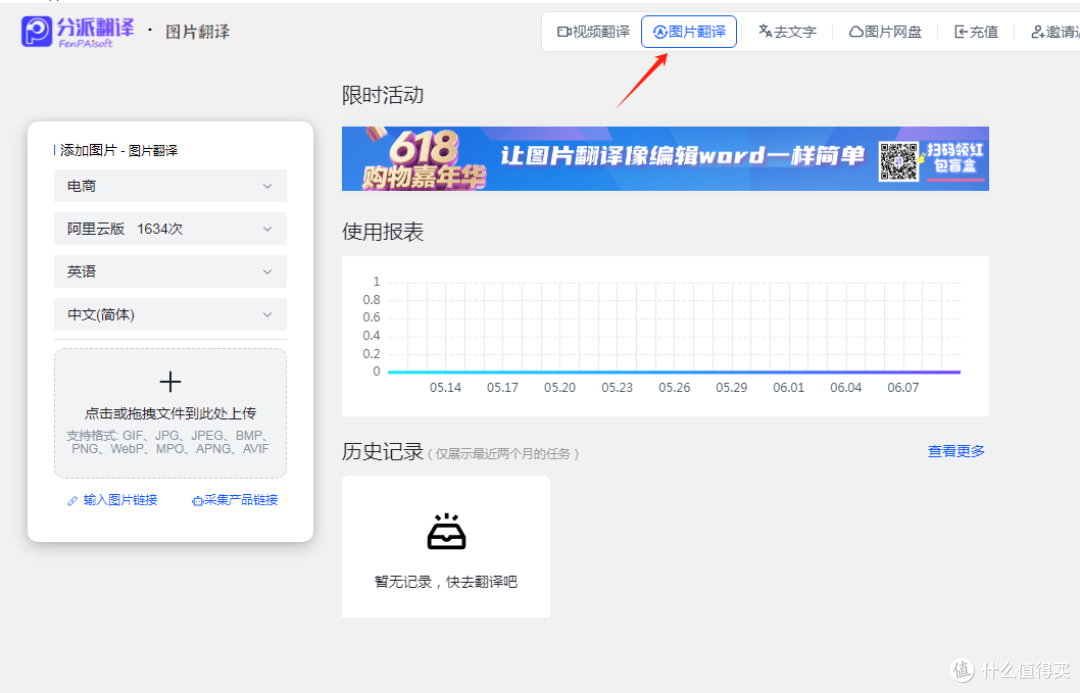Open the 英语 source language dropdown
Screen dimensions: 1080x693
coord(170,271)
